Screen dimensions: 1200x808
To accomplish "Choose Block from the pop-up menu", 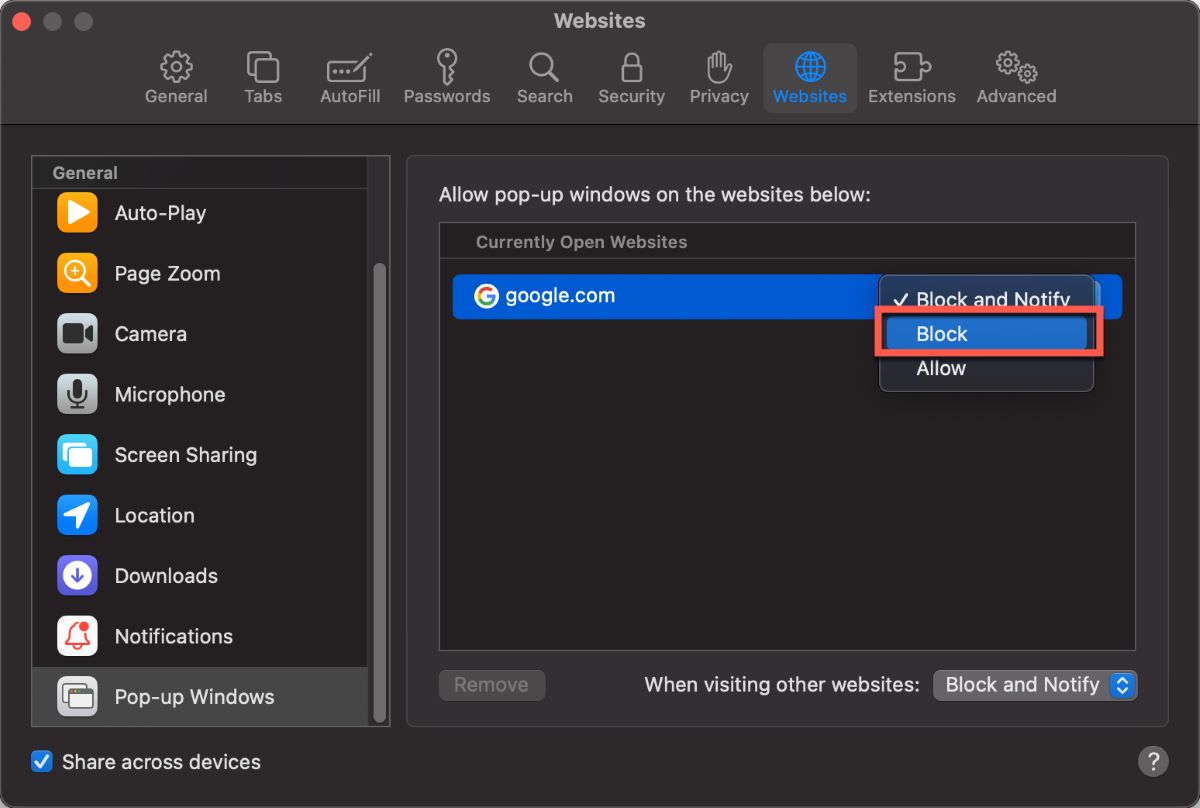I will tap(986, 334).
